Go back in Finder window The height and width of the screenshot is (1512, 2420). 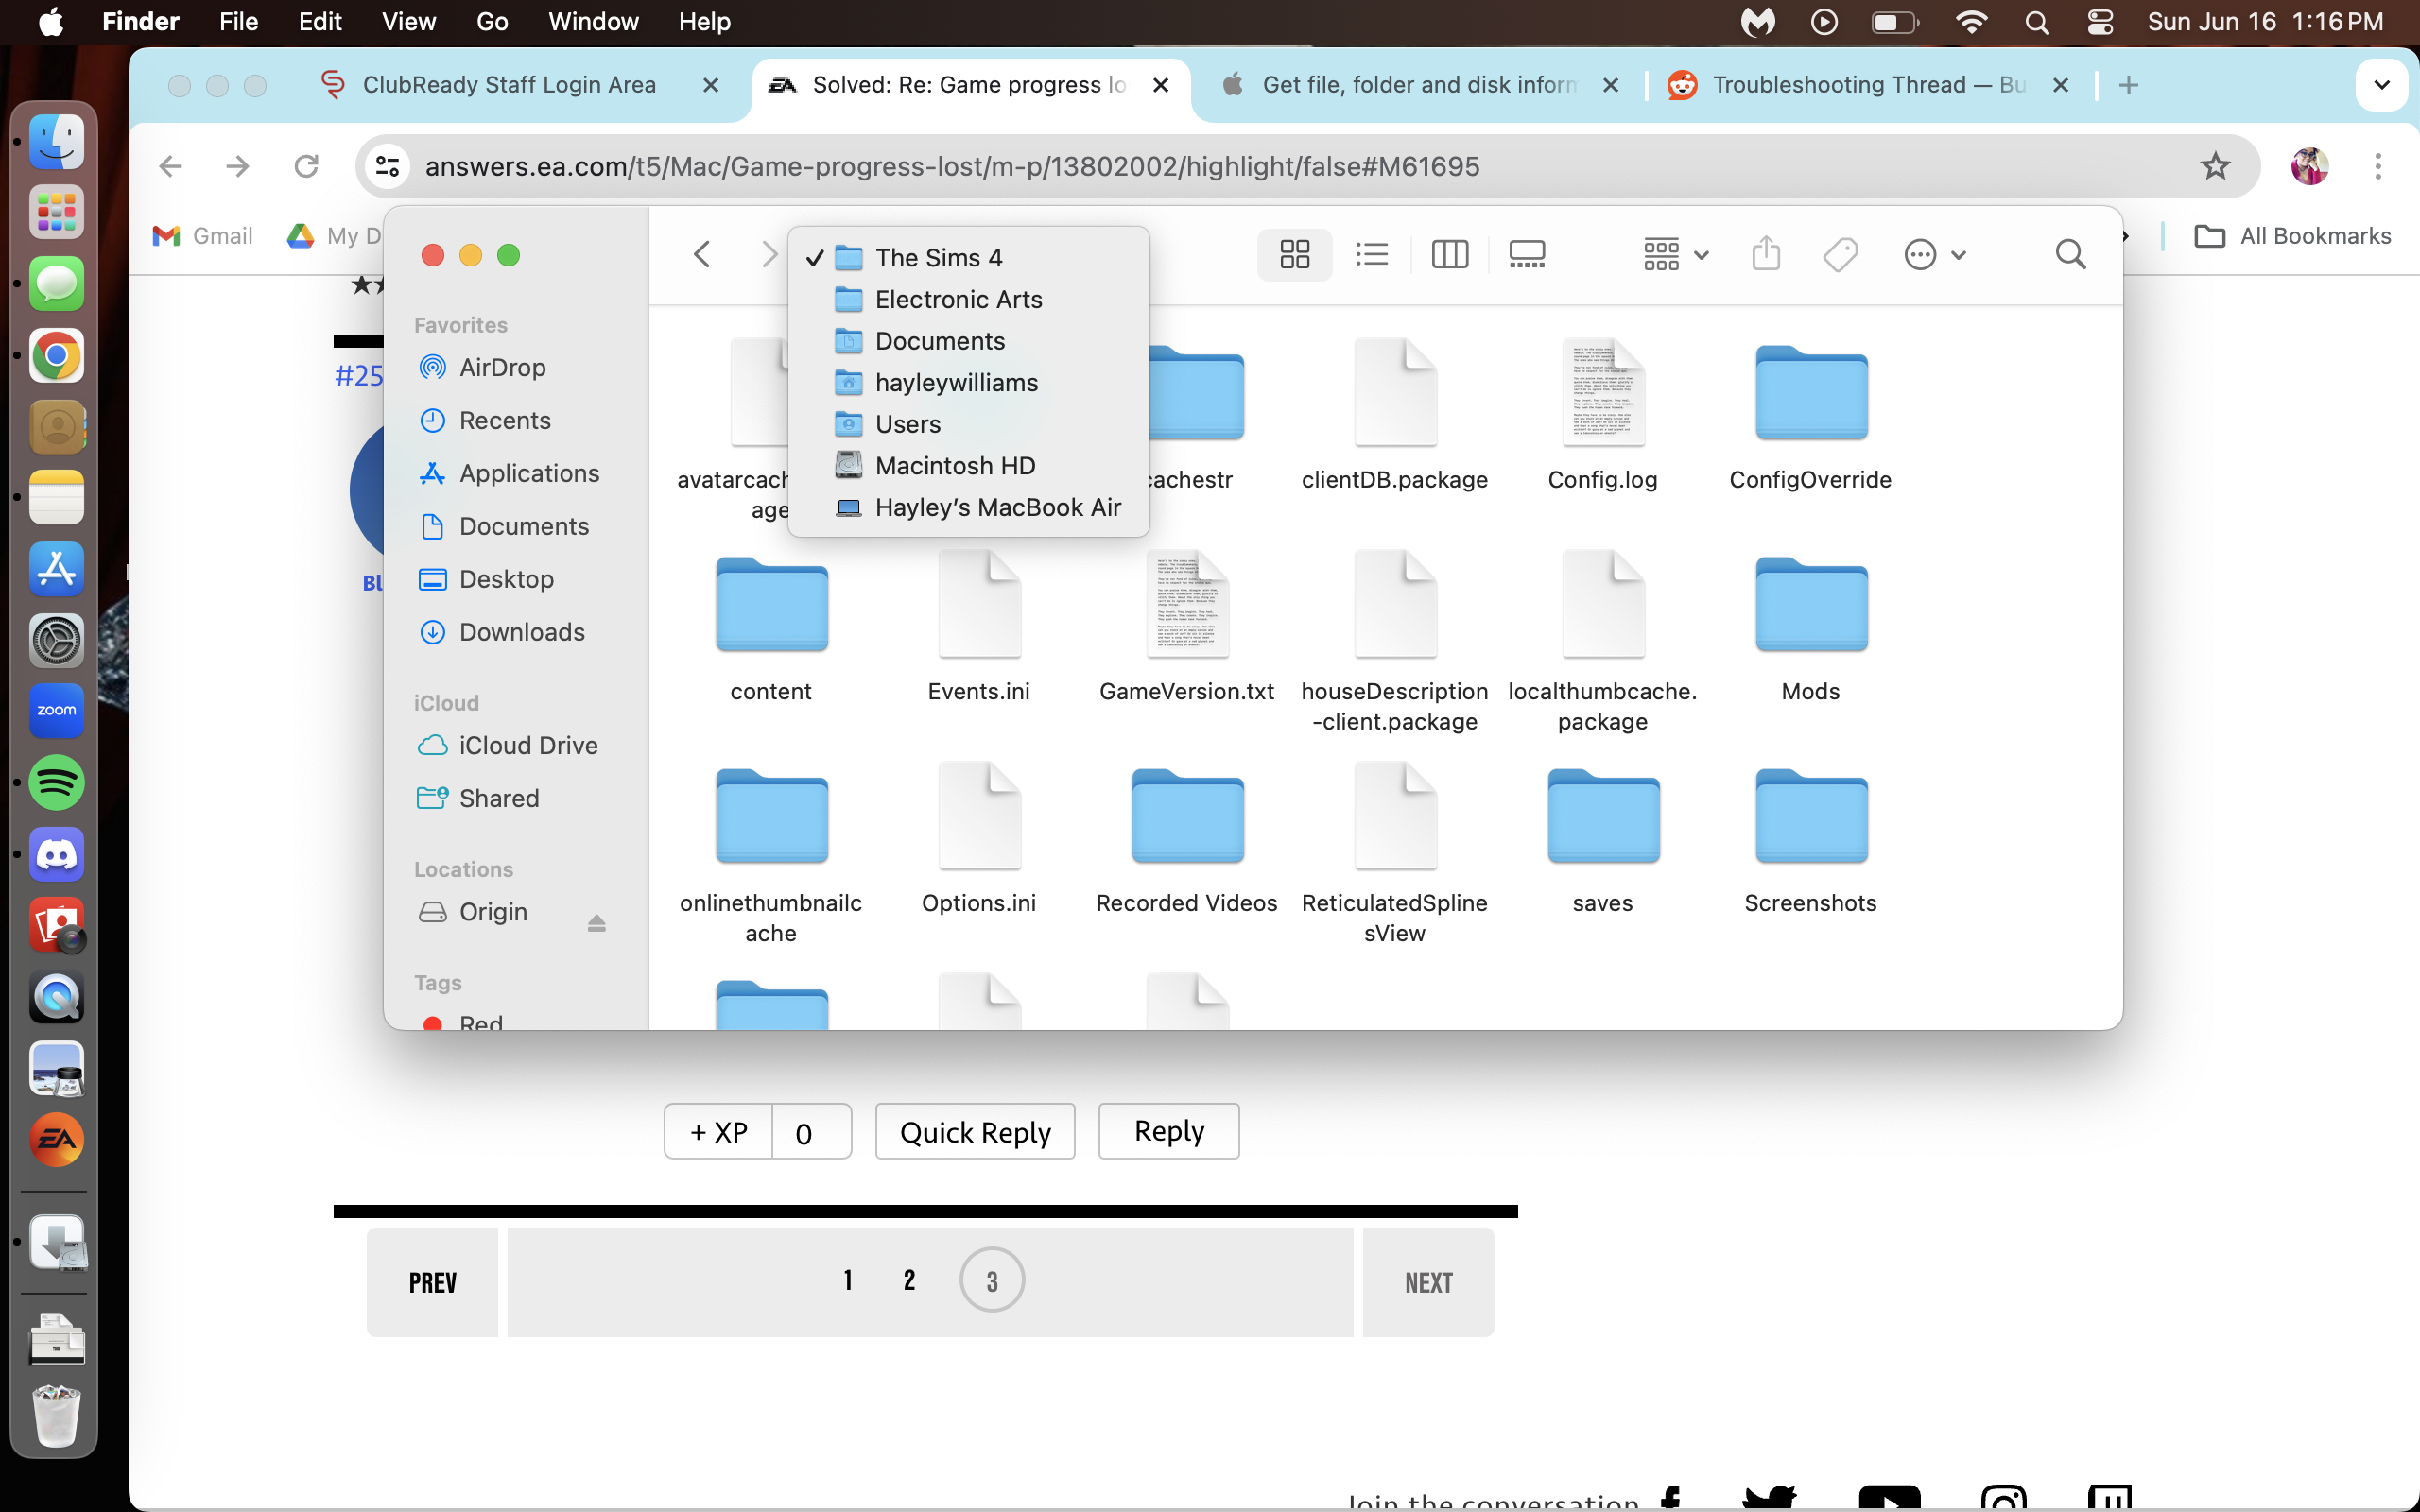coord(702,254)
